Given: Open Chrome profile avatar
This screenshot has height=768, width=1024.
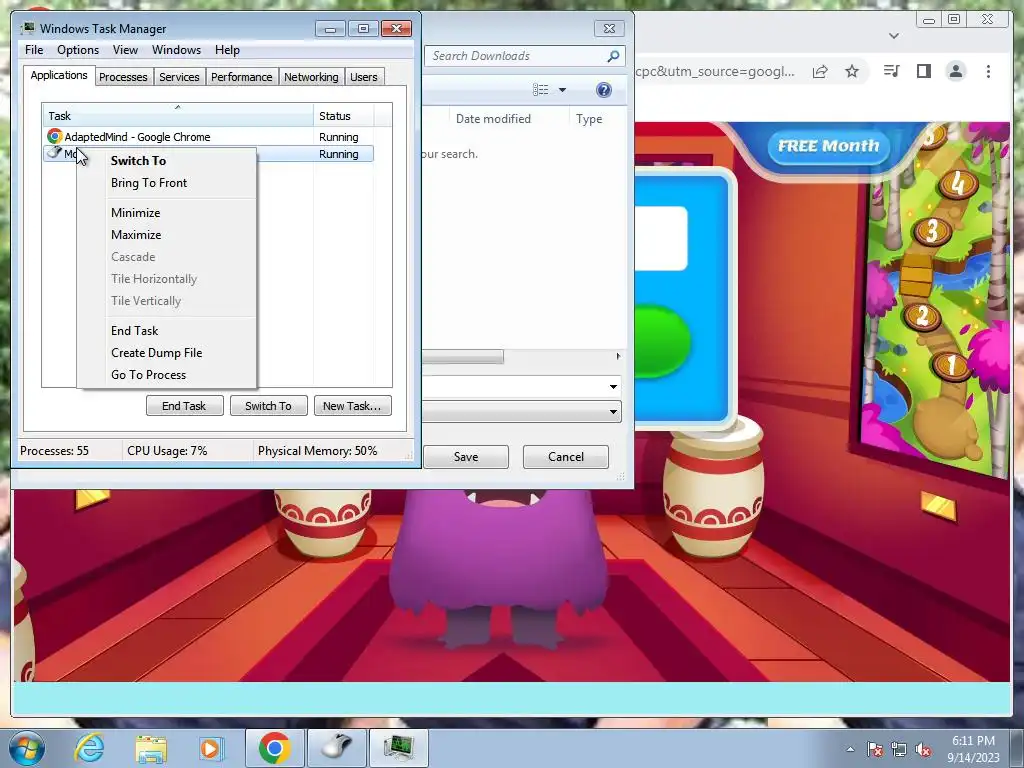Looking at the screenshot, I should tap(955, 71).
